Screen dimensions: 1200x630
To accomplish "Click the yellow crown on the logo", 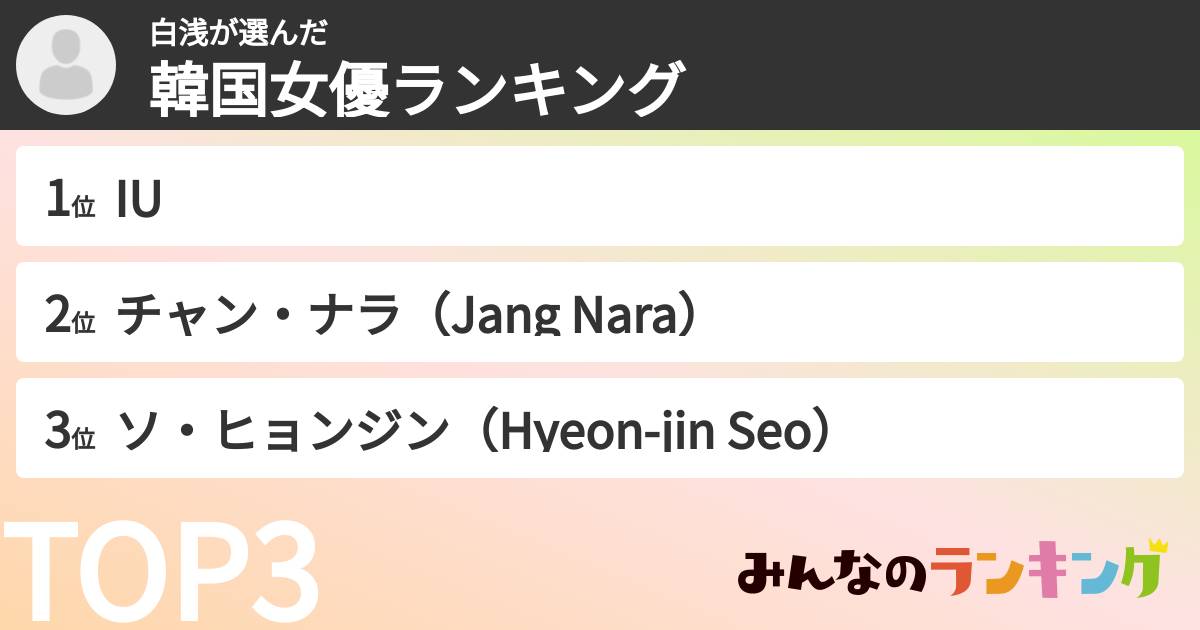I will [x=1157, y=546].
